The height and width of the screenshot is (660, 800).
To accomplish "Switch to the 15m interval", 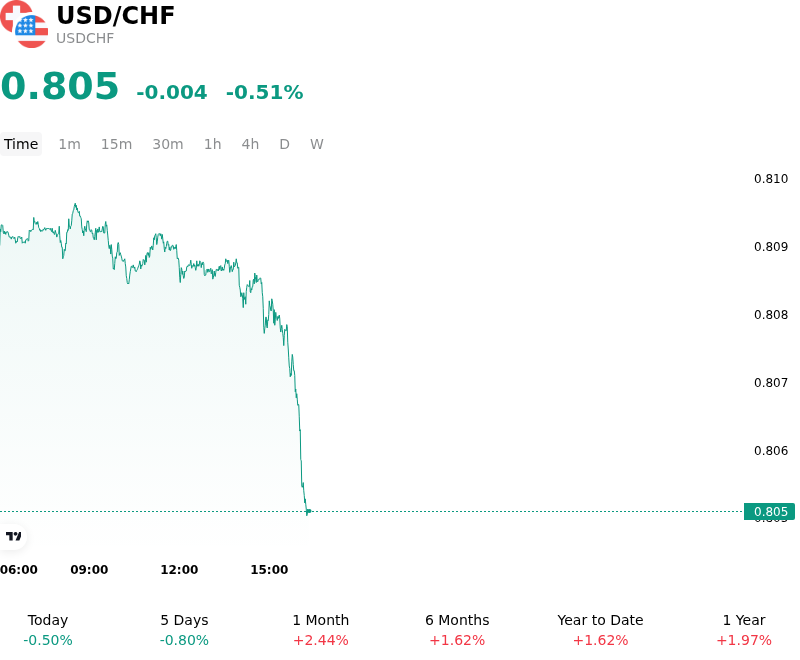I will coord(116,144).
